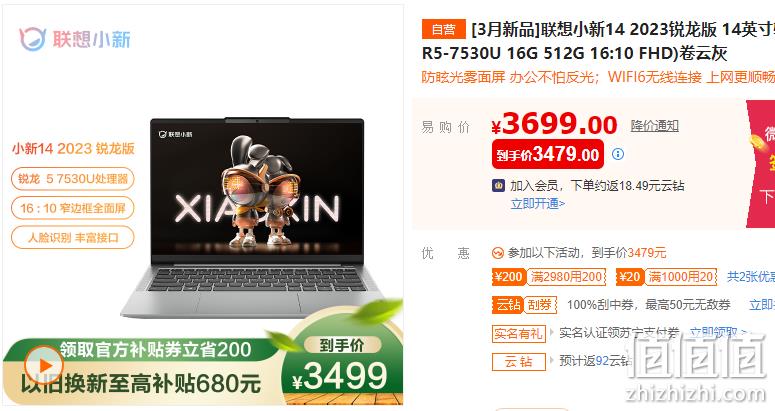This screenshot has width=775, height=411.
Task: Play the product video
Action: pos(43,366)
